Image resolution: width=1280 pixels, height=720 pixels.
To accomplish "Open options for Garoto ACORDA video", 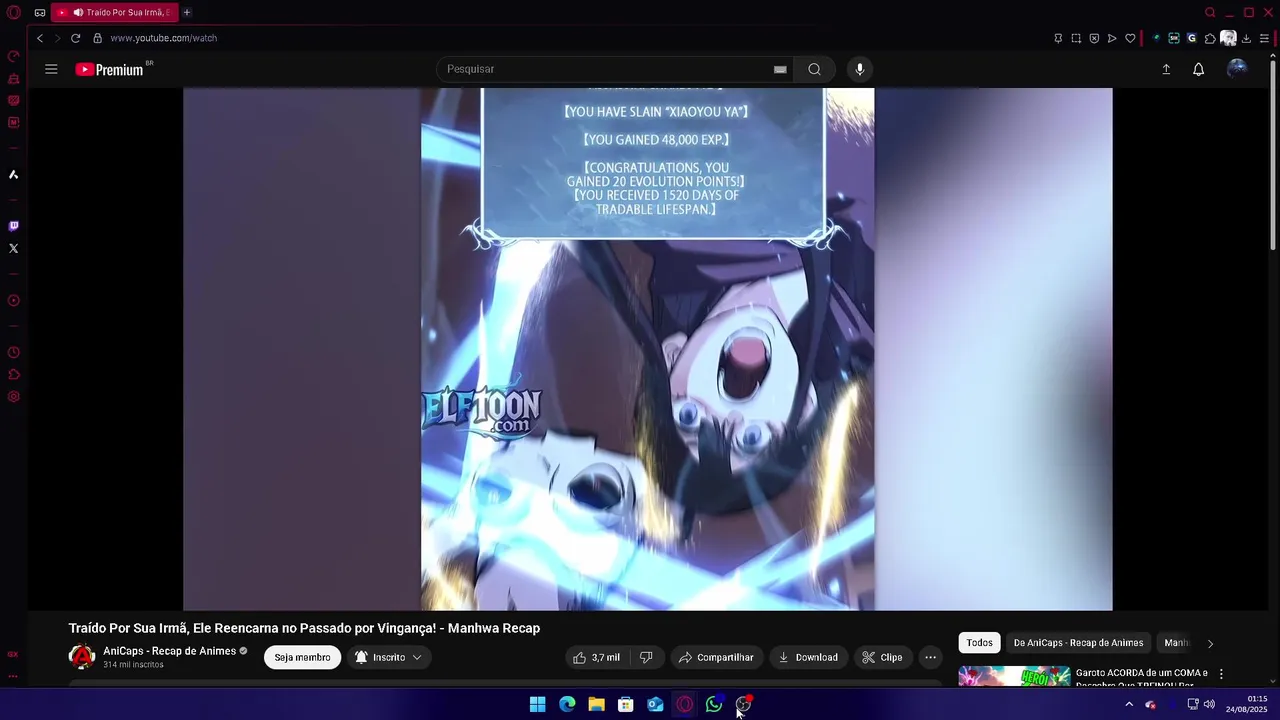I will pos(1221,675).
